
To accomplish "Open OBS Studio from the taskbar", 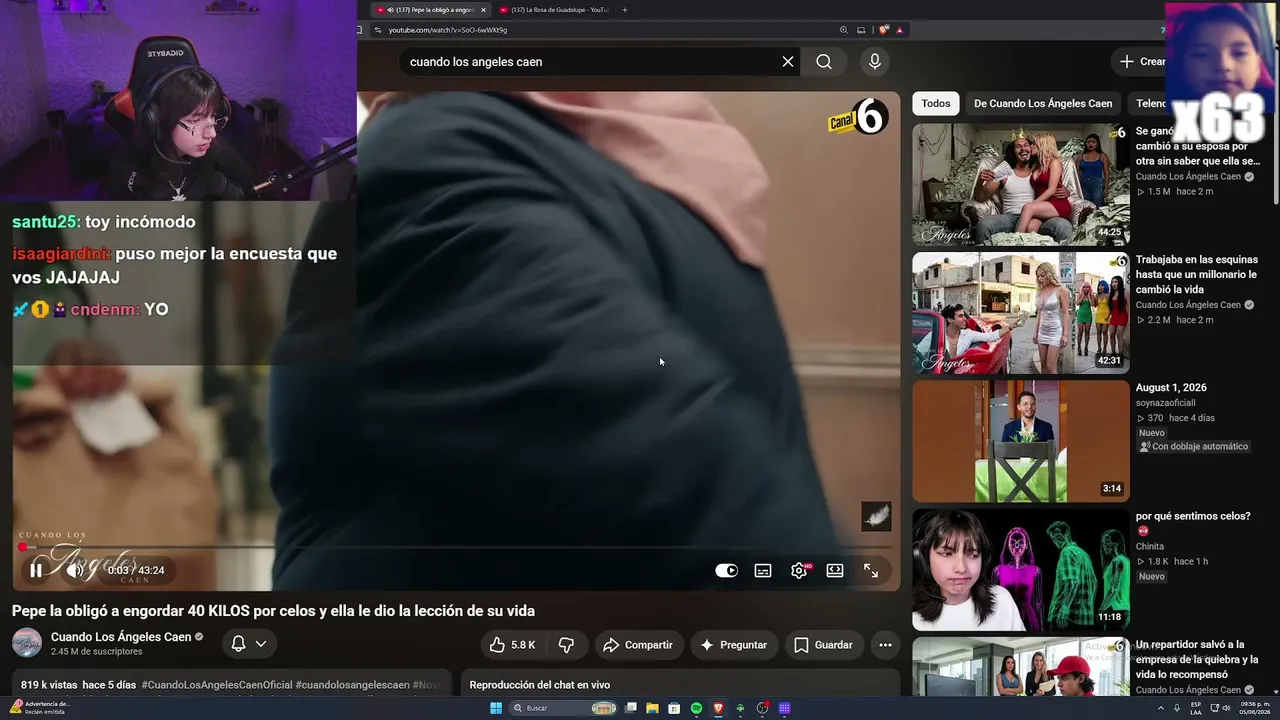I will (x=763, y=708).
